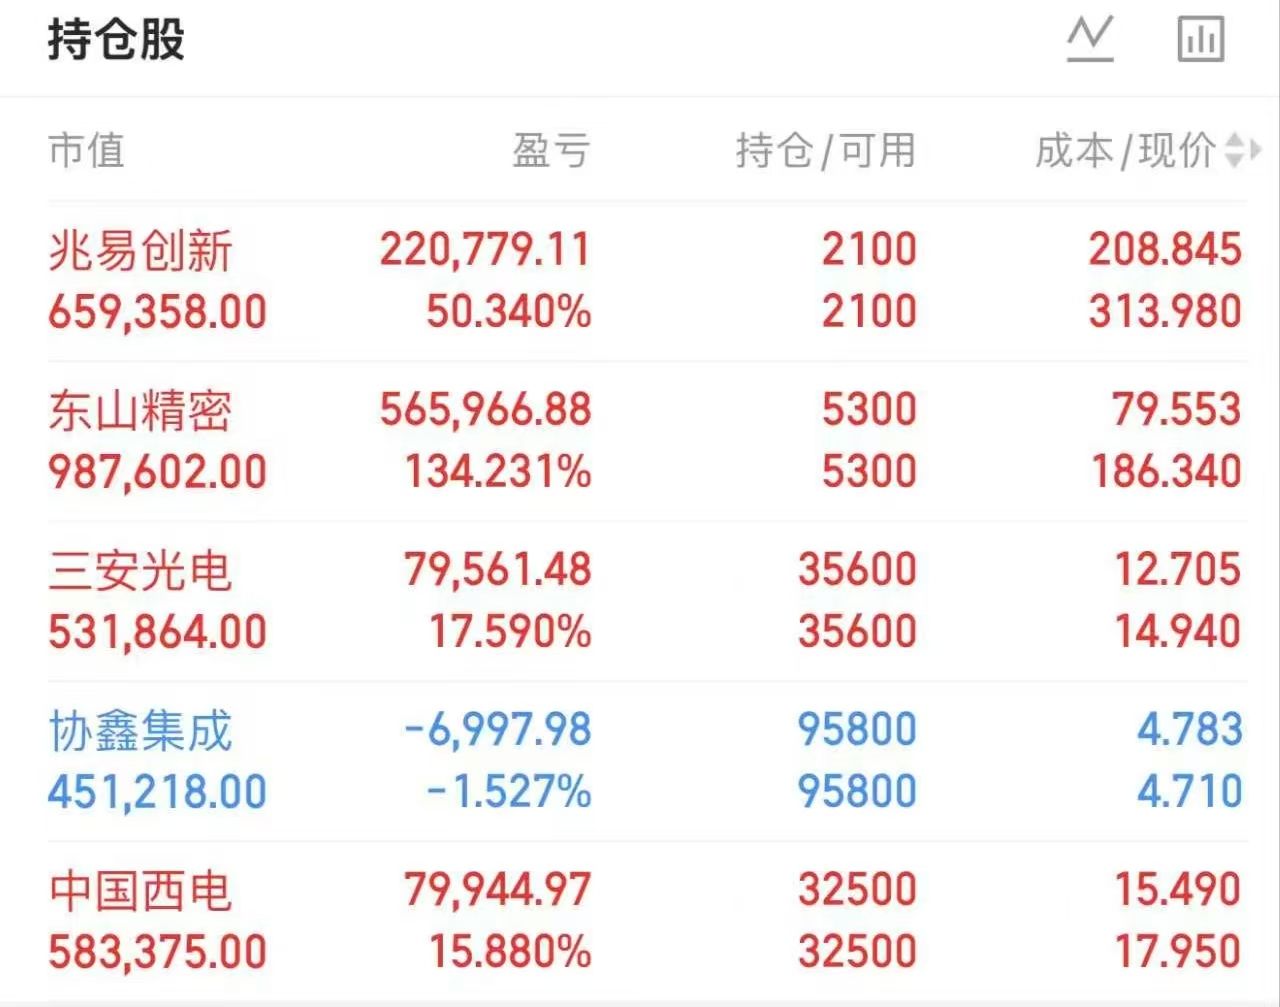Open 东山精密 stock holding row

(646, 441)
